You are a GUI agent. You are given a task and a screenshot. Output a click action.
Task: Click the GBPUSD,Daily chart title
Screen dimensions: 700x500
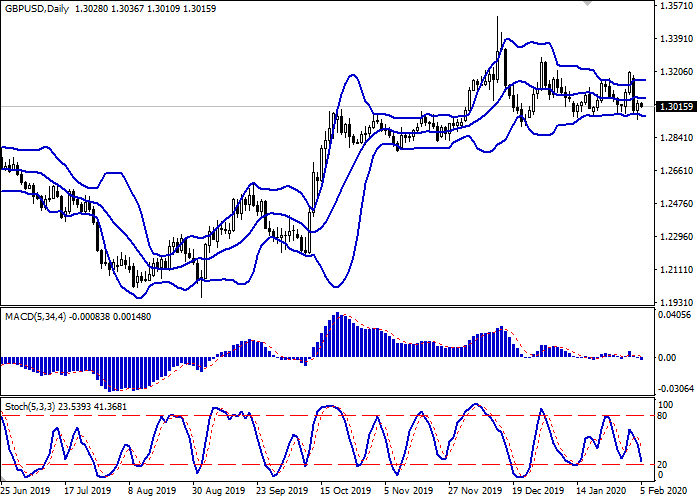(40, 7)
